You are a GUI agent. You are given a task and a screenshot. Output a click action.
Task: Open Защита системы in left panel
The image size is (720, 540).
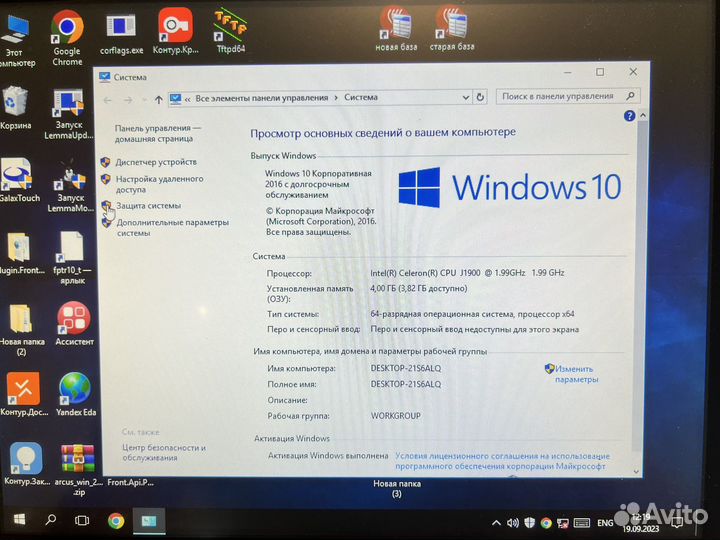(x=149, y=205)
